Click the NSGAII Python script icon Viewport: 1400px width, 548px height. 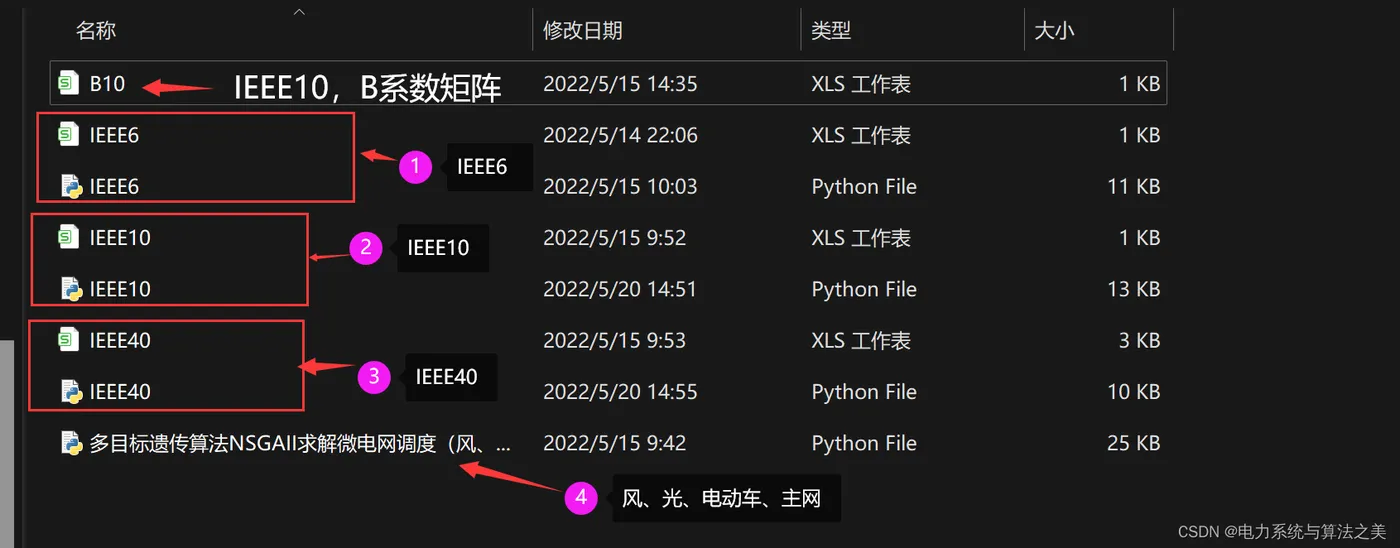pyautogui.click(x=70, y=443)
